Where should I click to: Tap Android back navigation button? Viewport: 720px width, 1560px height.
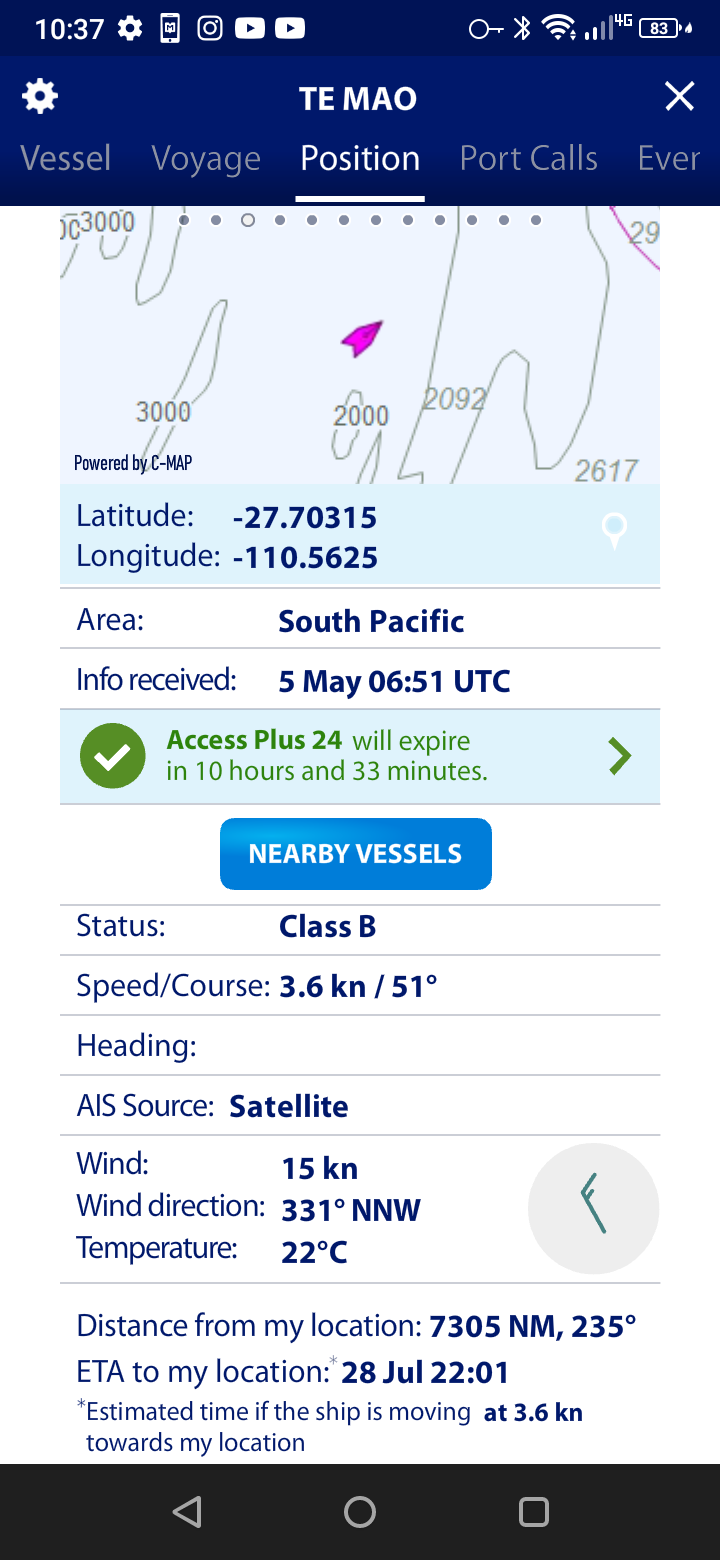tap(187, 1512)
